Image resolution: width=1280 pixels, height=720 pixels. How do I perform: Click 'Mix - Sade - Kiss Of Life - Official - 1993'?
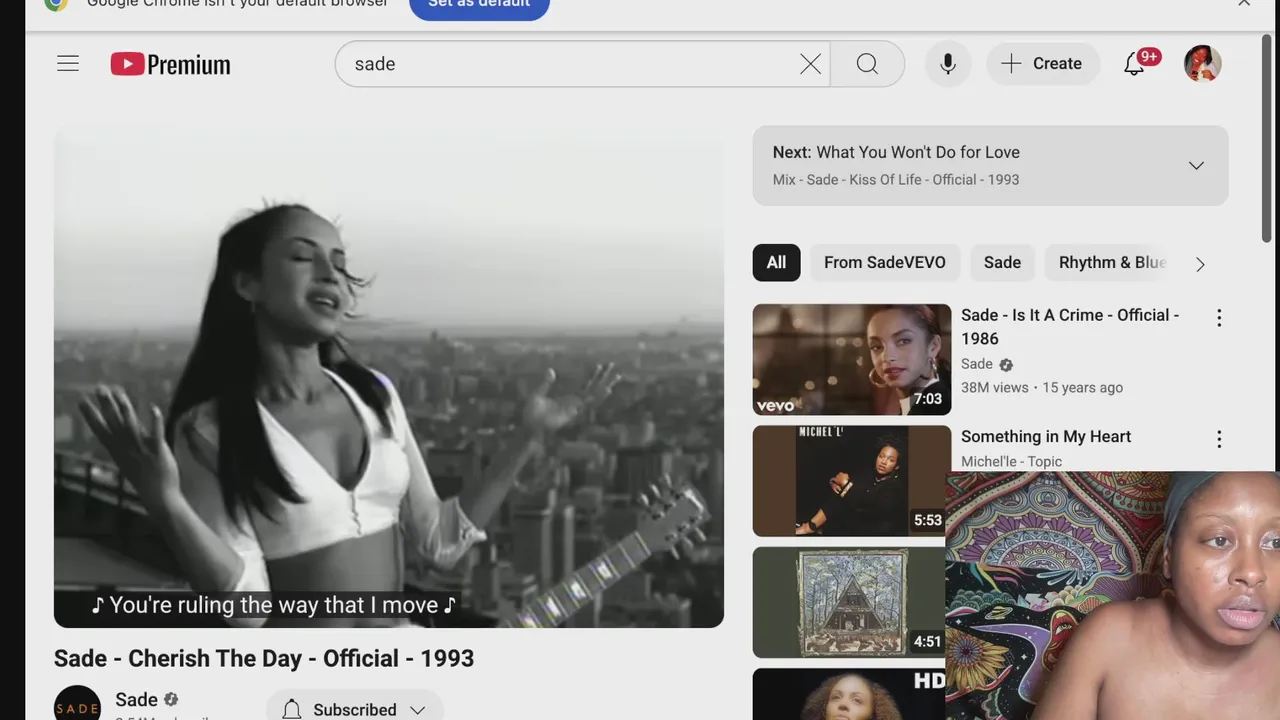pyautogui.click(x=896, y=180)
